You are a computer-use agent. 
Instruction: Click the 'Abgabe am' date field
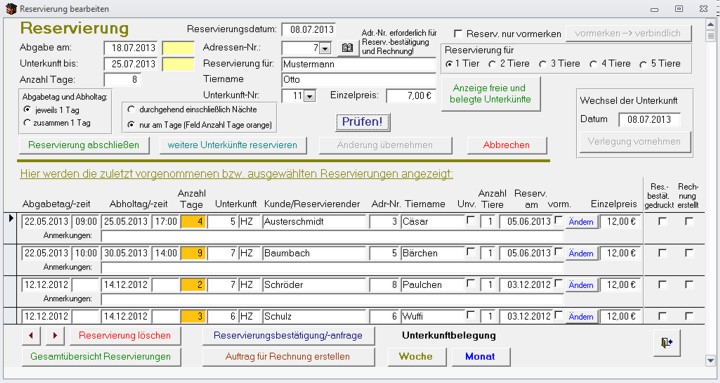pos(131,48)
